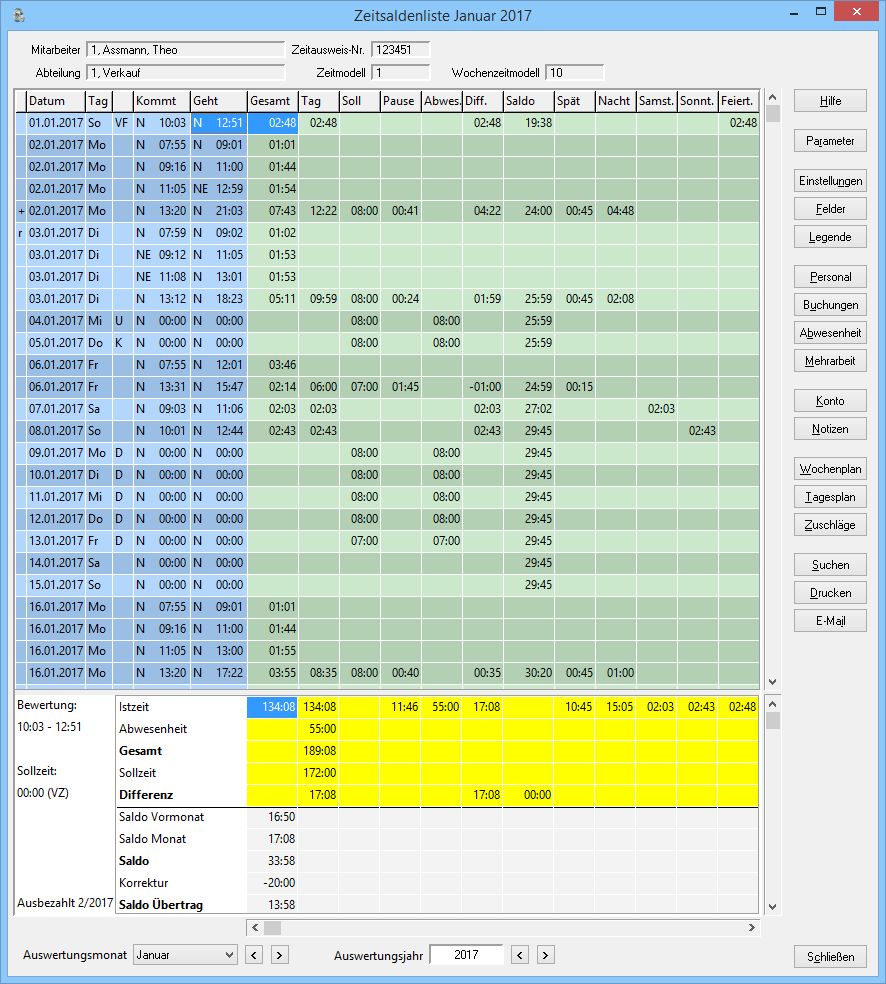Viewport: 886px width, 984px height.
Task: Click the down arrow on the day table's vertical scrollbar
Action: point(772,682)
